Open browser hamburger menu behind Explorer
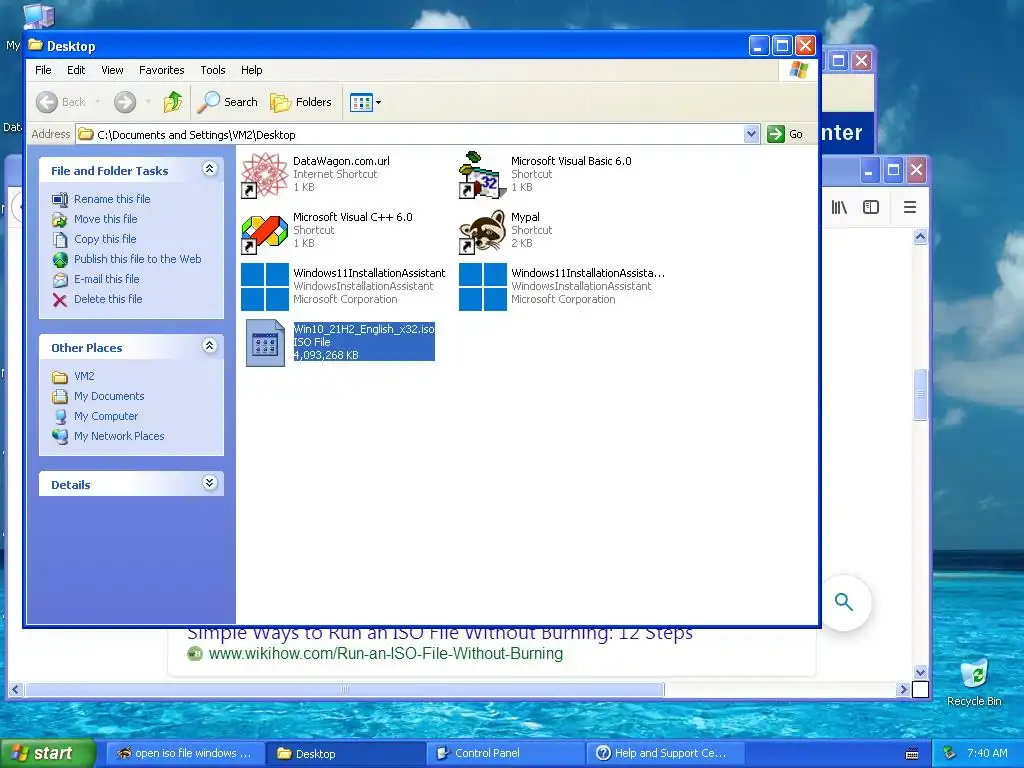1024x768 pixels. (910, 208)
